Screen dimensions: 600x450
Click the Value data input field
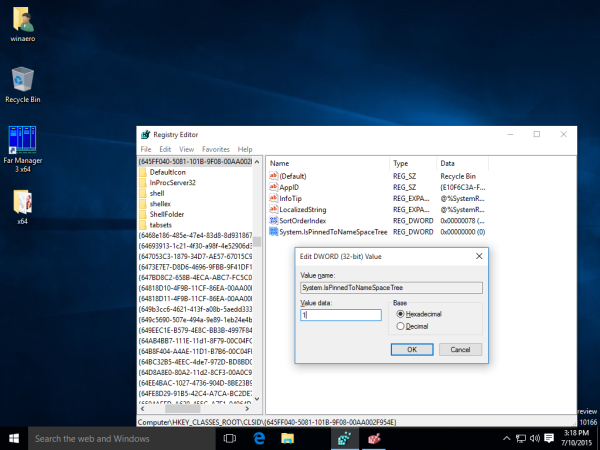(341, 315)
